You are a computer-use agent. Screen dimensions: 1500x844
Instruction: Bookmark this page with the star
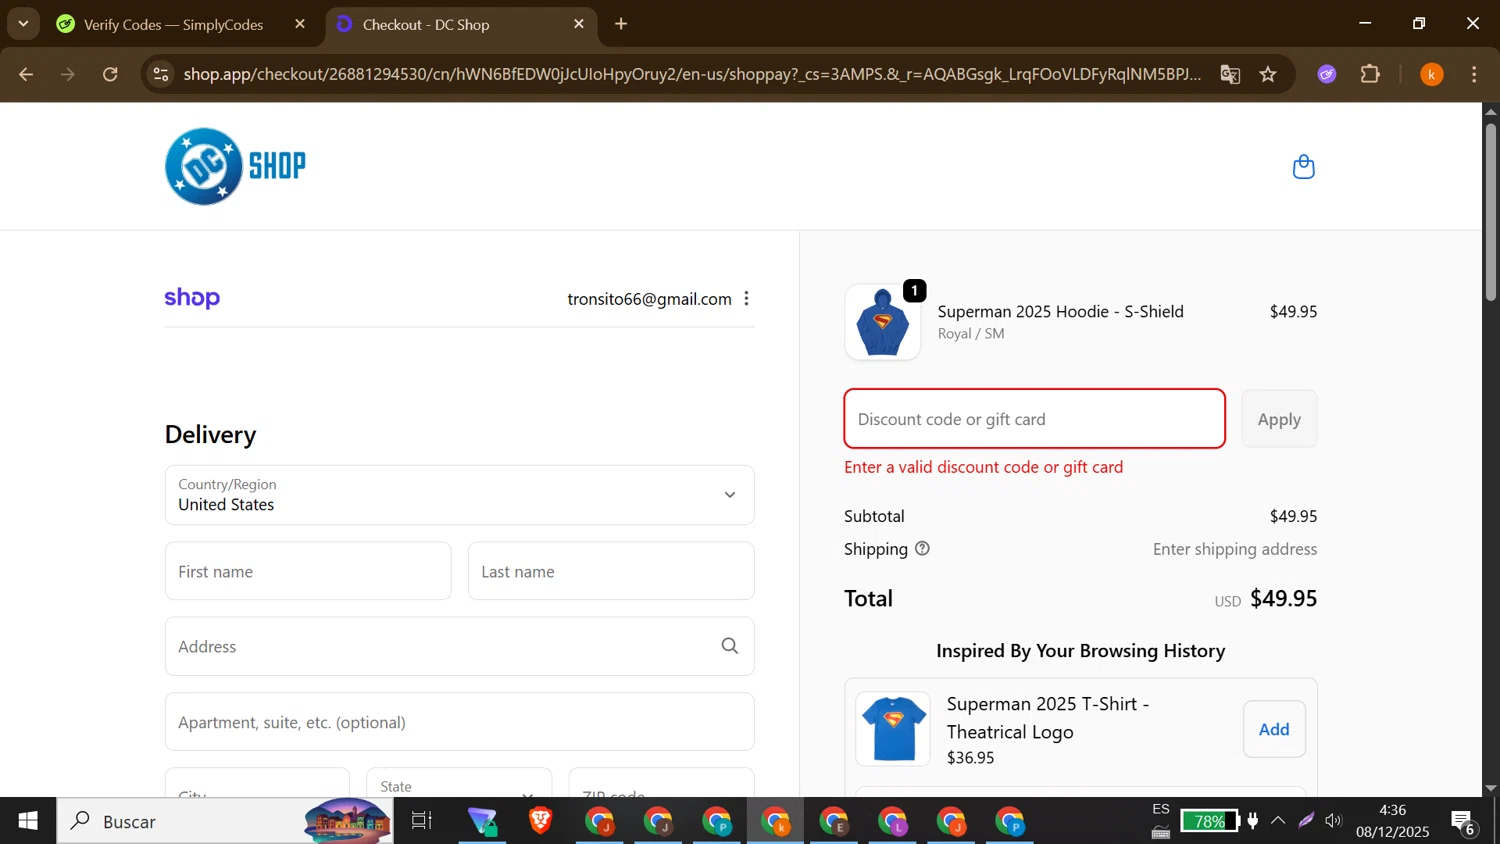pos(1268,74)
